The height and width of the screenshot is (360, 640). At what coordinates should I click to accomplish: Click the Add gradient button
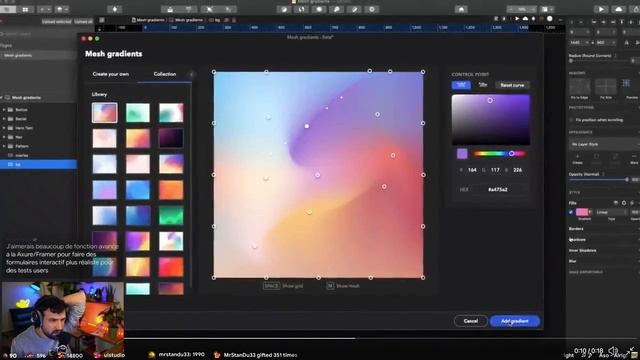(515, 321)
